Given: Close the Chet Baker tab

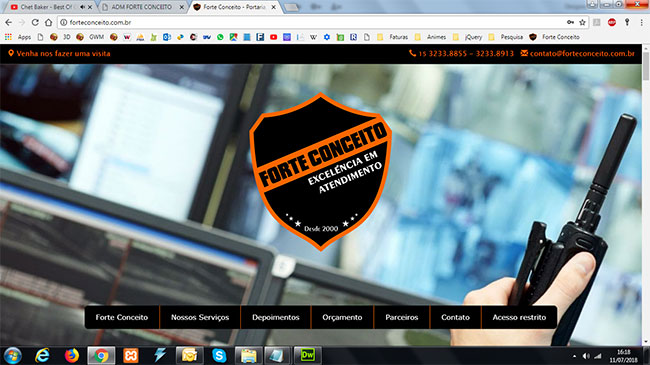Looking at the screenshot, I should click(90, 7).
